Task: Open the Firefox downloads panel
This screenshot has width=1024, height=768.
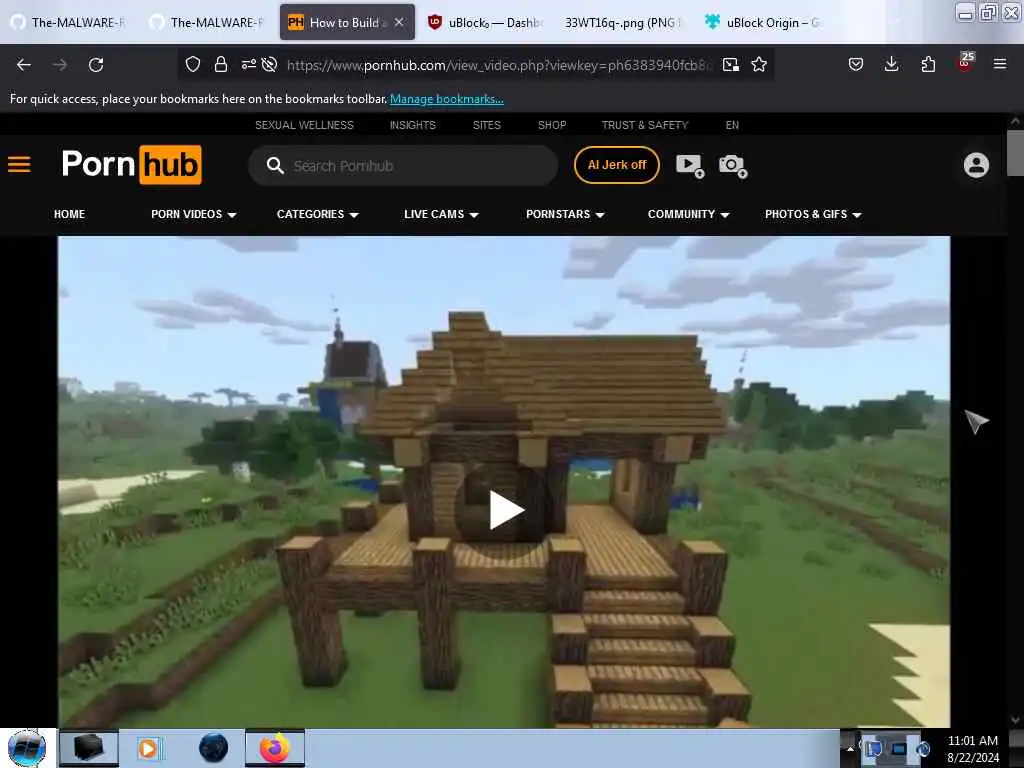Action: coord(891,65)
